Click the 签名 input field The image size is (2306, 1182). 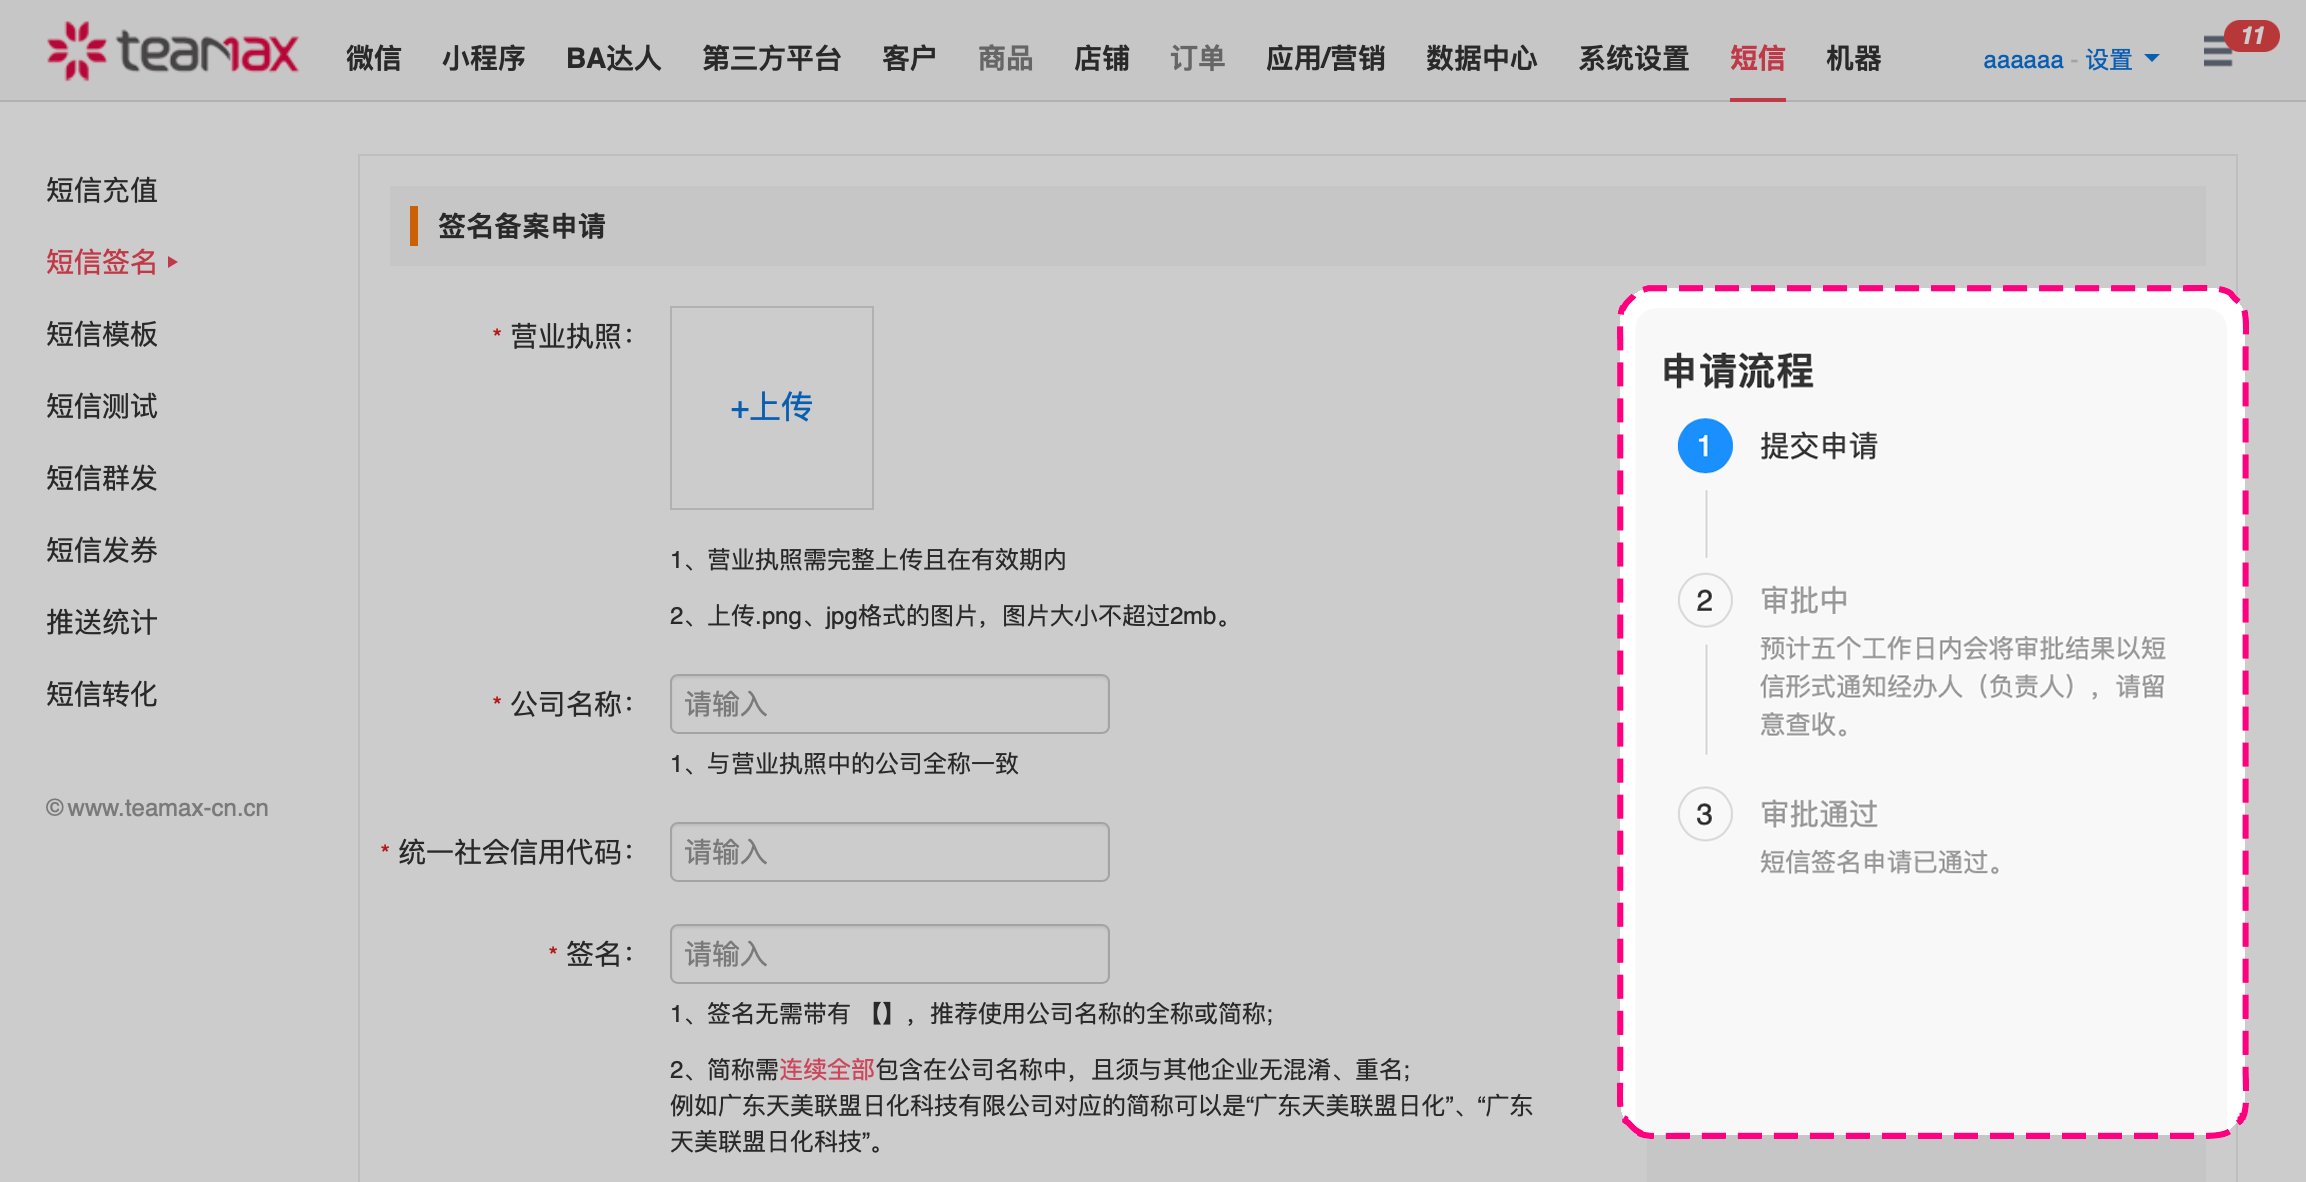tap(888, 954)
